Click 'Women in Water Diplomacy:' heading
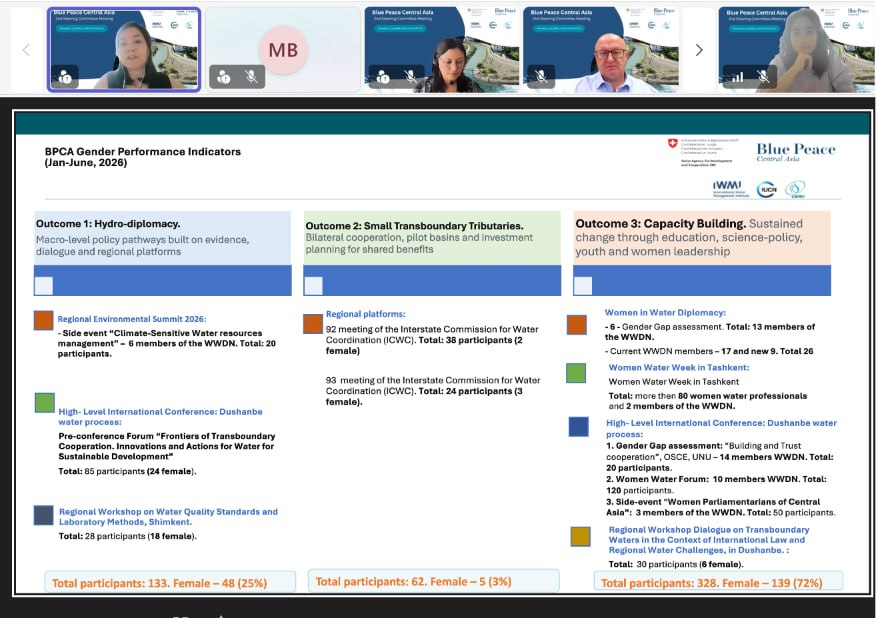 click(x=665, y=312)
